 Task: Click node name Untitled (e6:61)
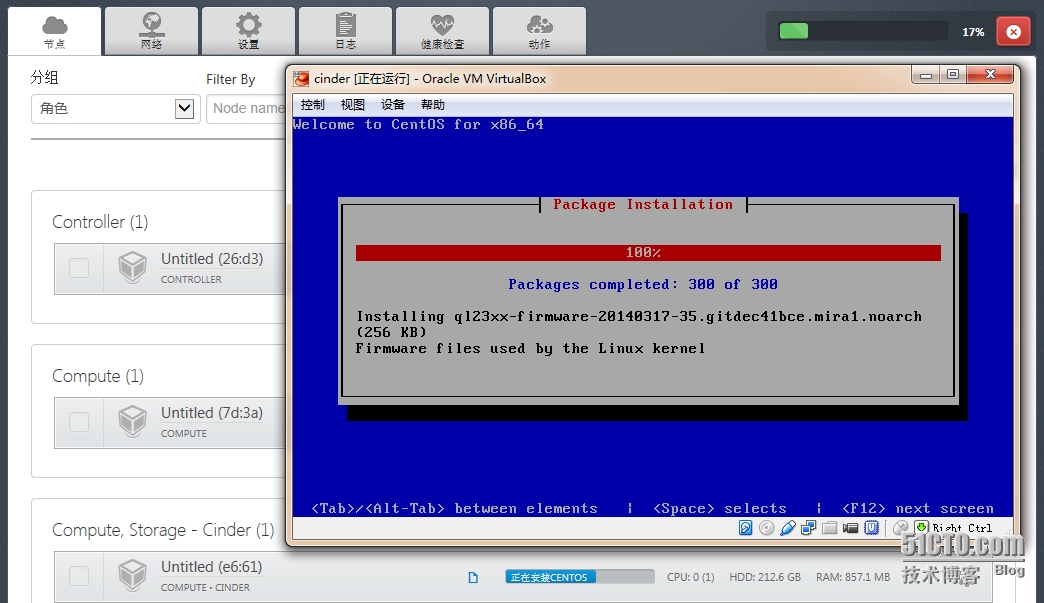[x=211, y=566]
